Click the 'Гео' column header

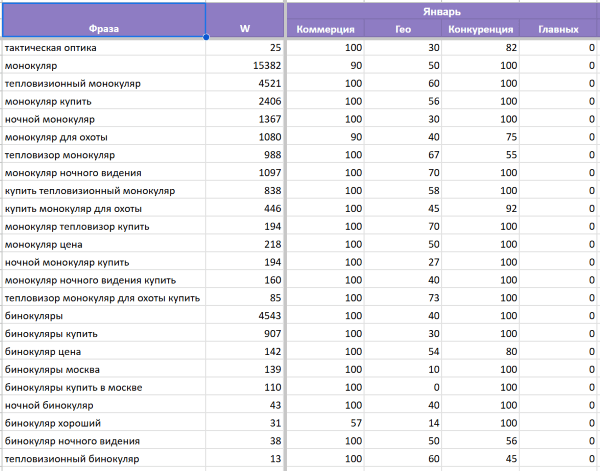[403, 29]
